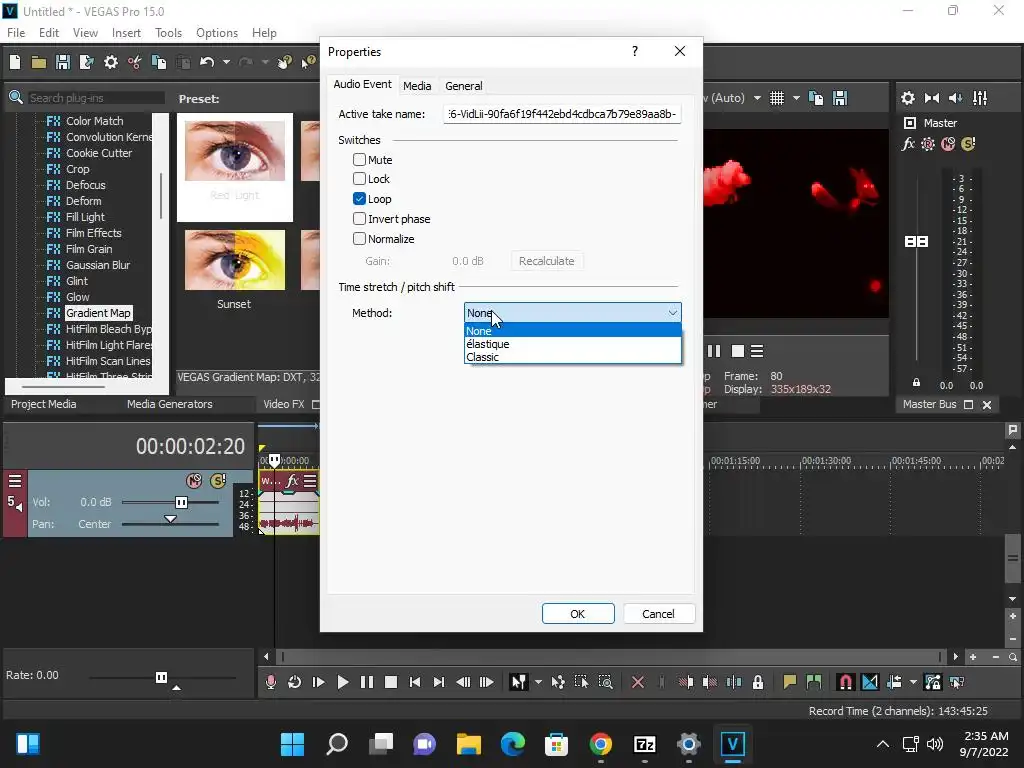Create a new project from toolbar

click(15, 62)
